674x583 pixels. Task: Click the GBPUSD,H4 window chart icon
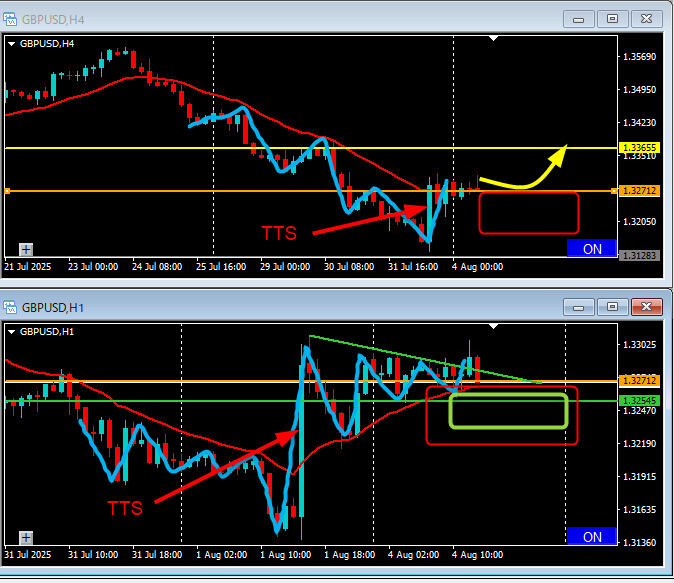10,19
